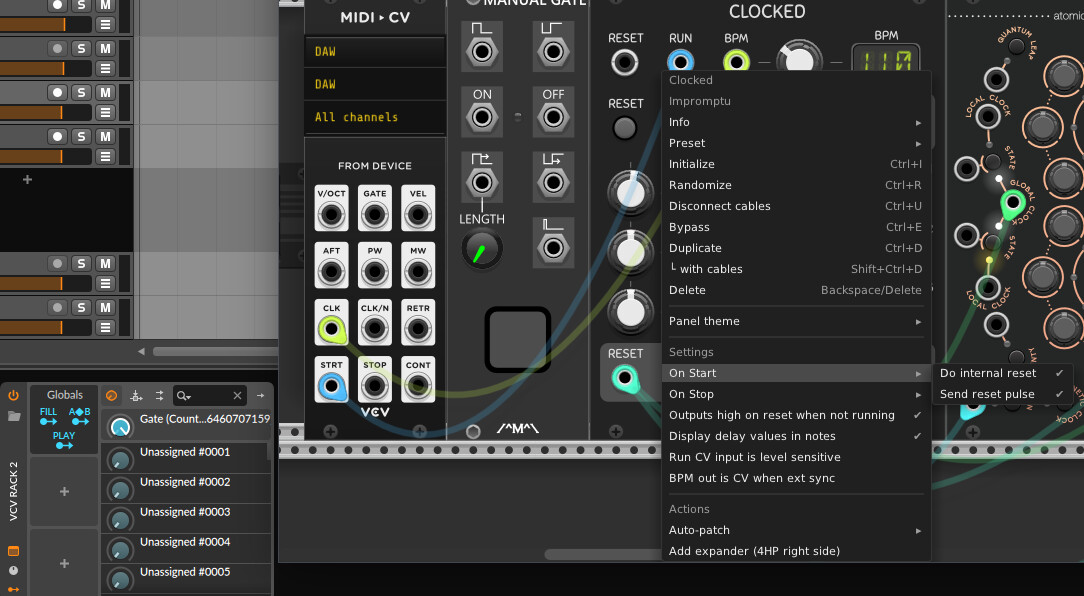Choose Duplicate from the module menu

click(796, 248)
